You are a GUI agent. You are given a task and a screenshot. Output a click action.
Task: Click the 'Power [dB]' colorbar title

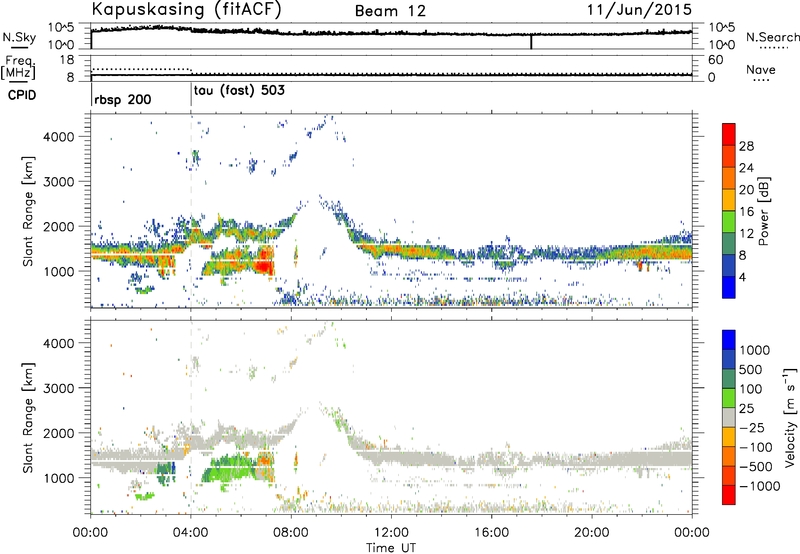pos(764,211)
